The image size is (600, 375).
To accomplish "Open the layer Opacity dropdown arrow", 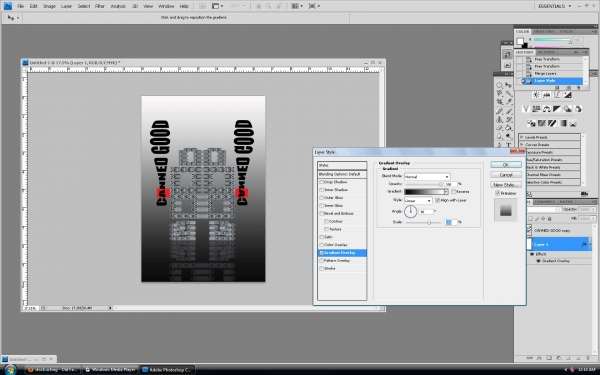I will pos(593,209).
